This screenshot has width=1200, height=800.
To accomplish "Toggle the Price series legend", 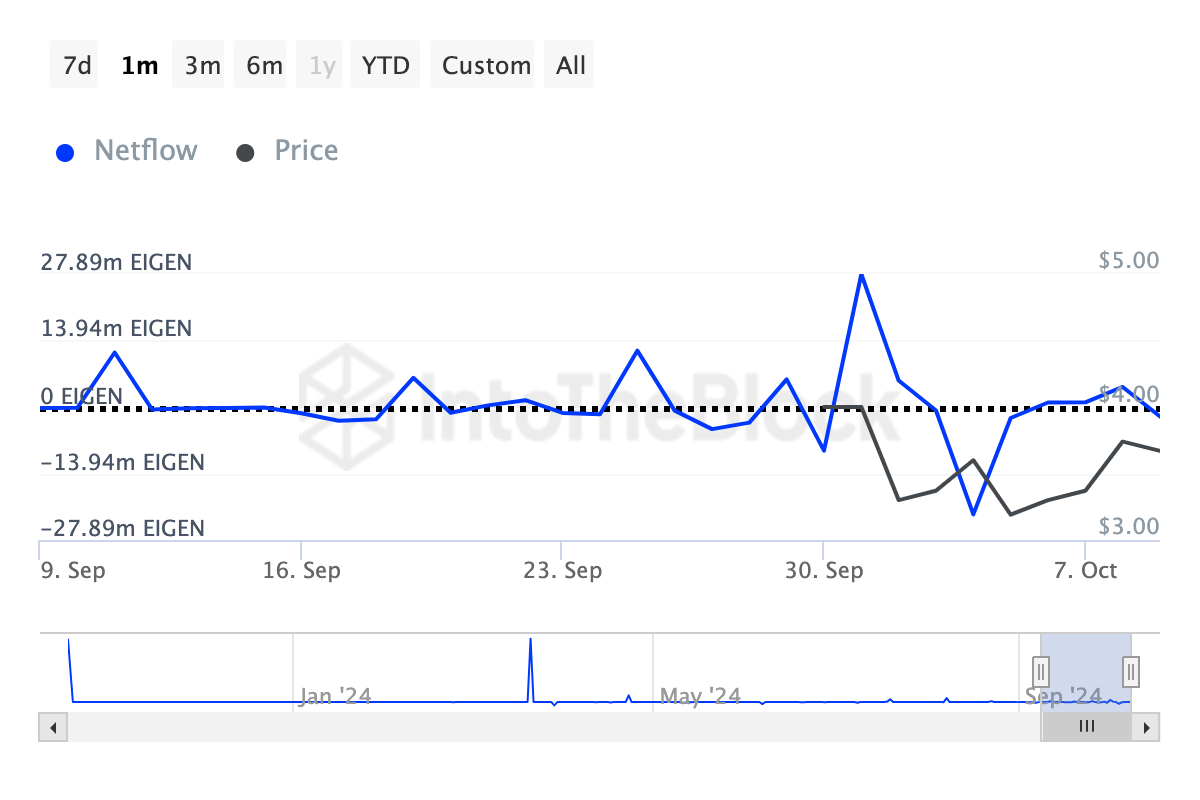I will pos(306,151).
